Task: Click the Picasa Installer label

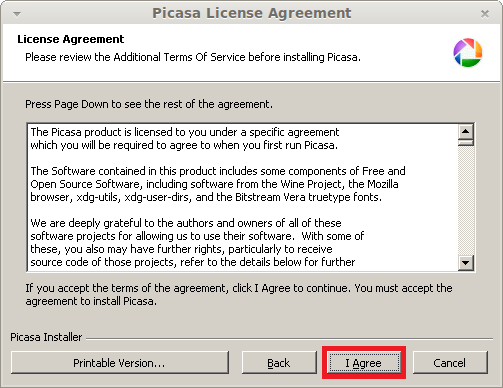Action: 46,337
